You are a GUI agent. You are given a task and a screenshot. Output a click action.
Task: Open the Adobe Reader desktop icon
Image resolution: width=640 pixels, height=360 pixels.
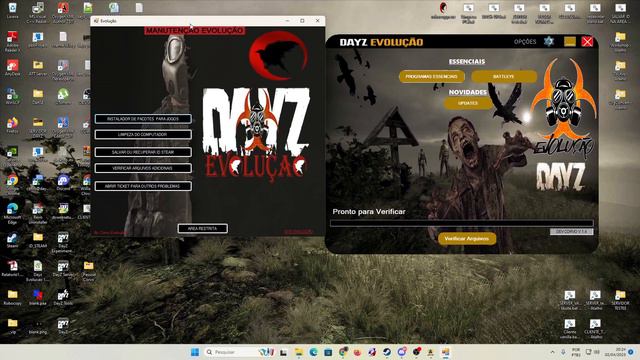coord(12,41)
